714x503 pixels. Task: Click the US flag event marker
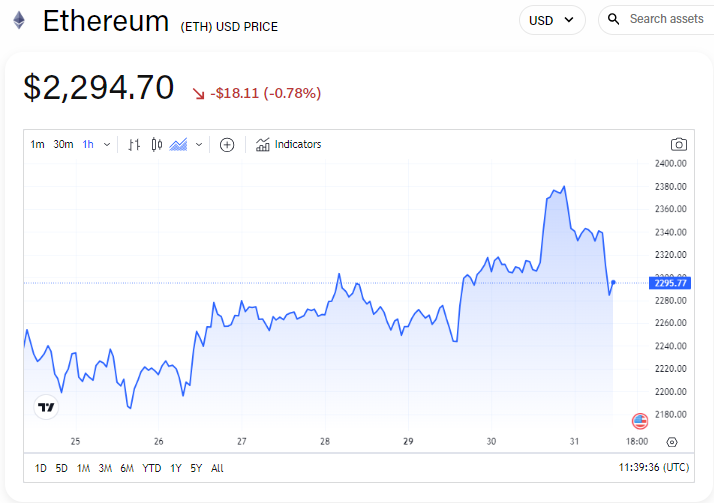click(x=640, y=421)
